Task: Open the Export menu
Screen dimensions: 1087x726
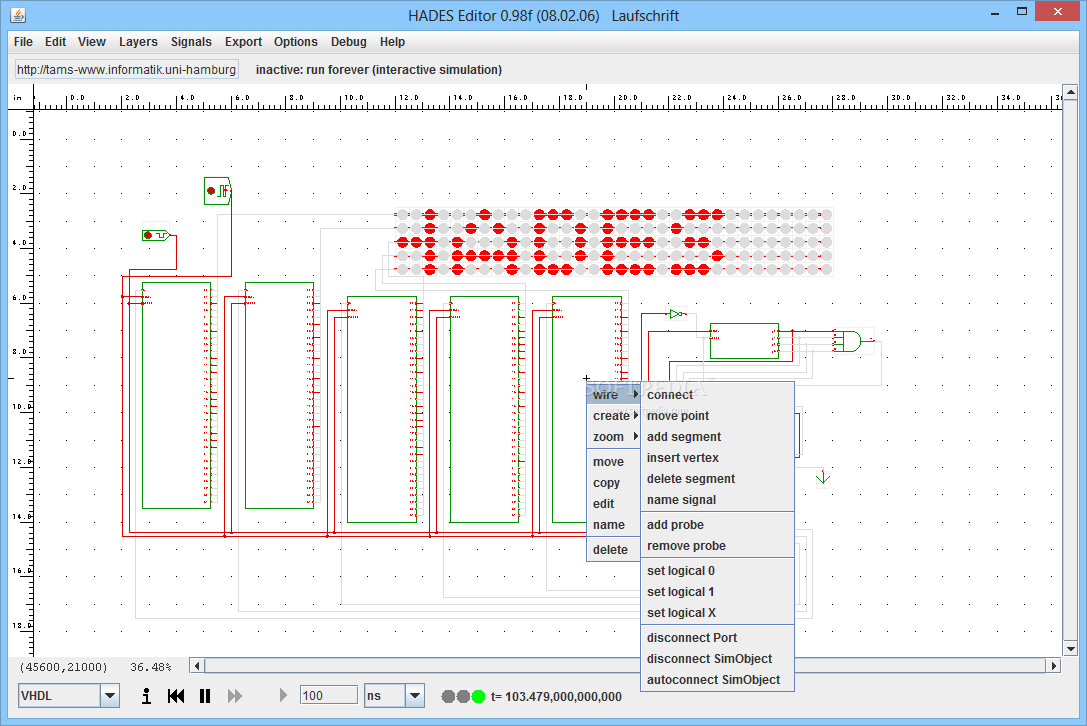Action: [x=243, y=42]
